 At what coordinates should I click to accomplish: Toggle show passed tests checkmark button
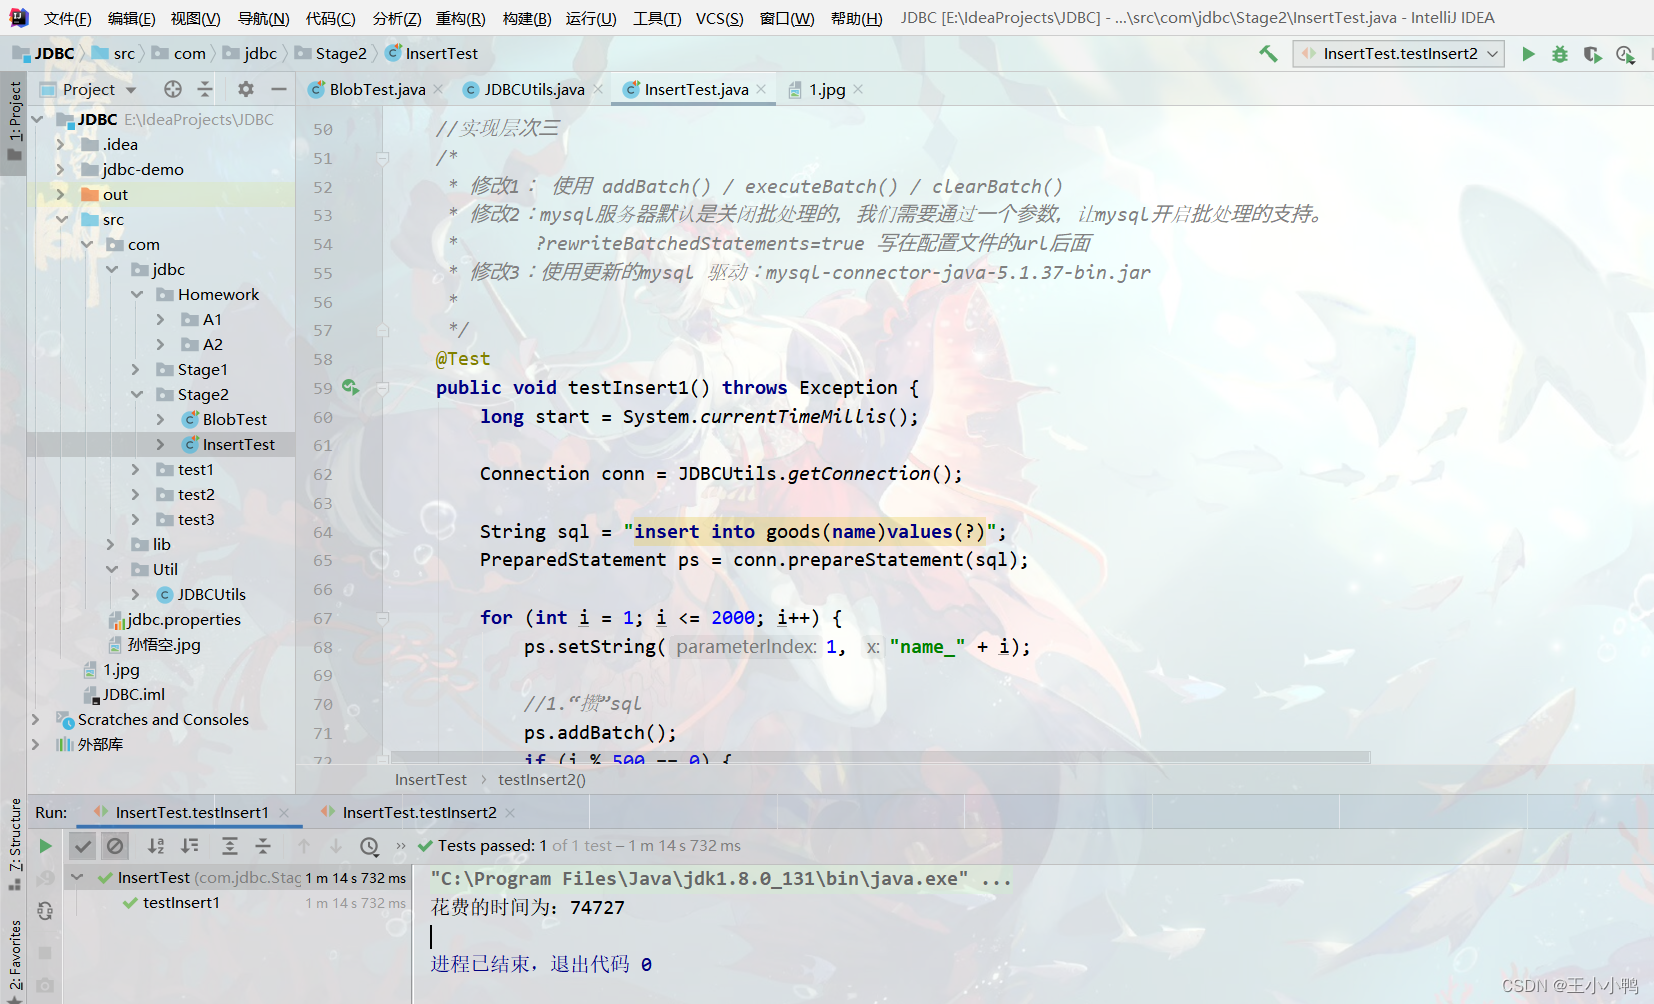pos(83,846)
